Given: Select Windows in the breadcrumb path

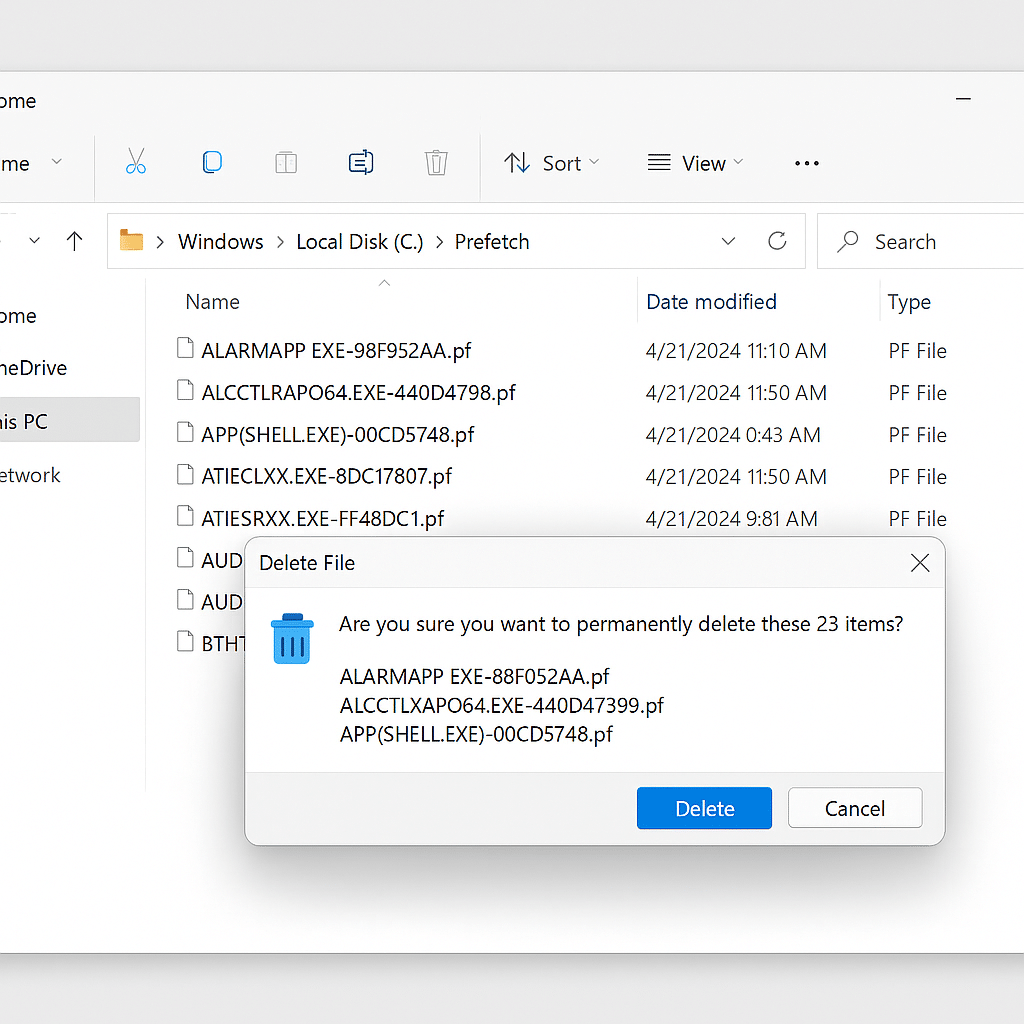Looking at the screenshot, I should (220, 242).
